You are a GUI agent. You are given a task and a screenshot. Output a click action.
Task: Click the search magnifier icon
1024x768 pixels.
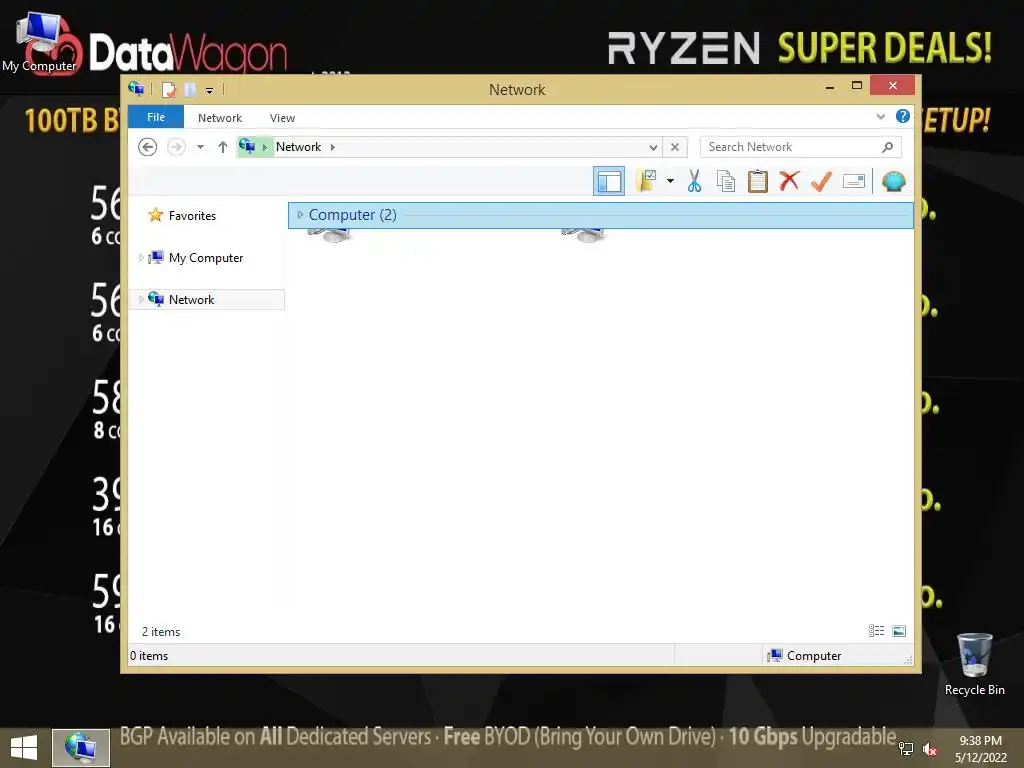point(887,147)
